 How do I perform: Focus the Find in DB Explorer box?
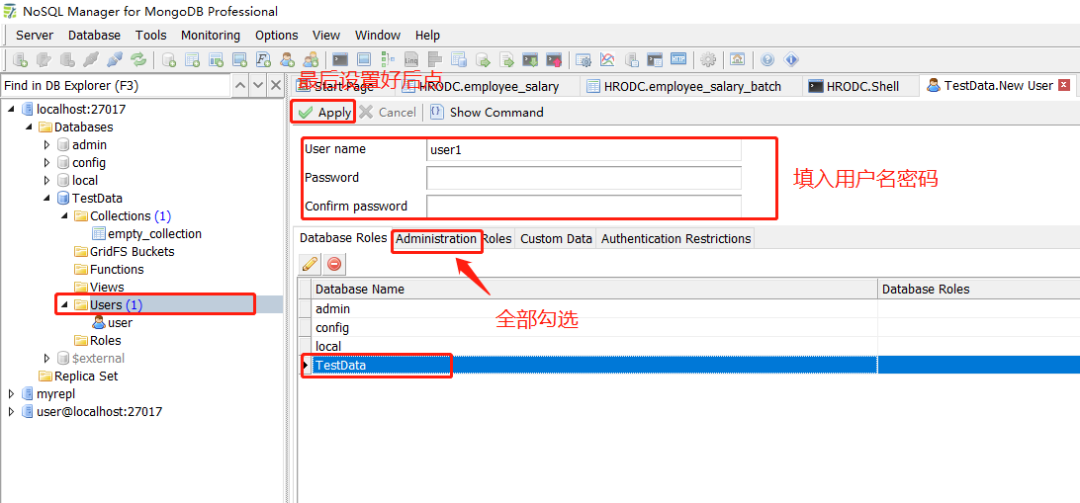[x=115, y=85]
